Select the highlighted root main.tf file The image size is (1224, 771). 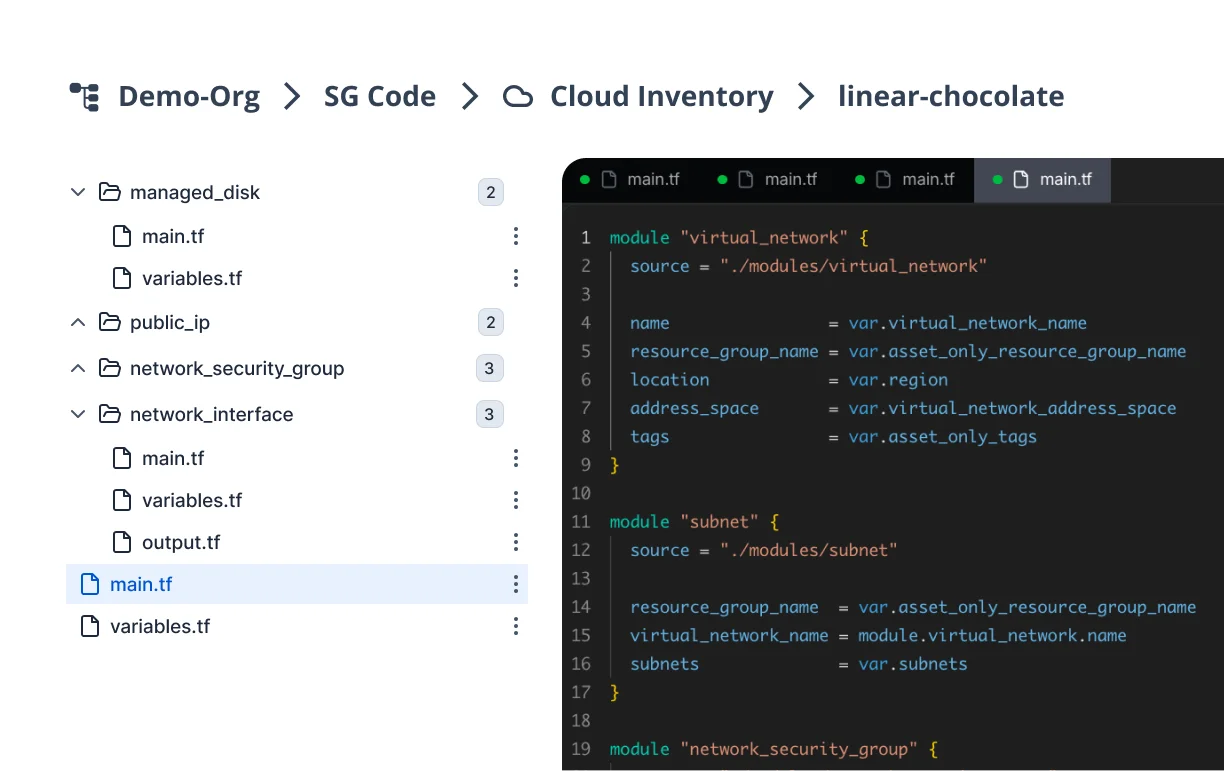pos(297,584)
